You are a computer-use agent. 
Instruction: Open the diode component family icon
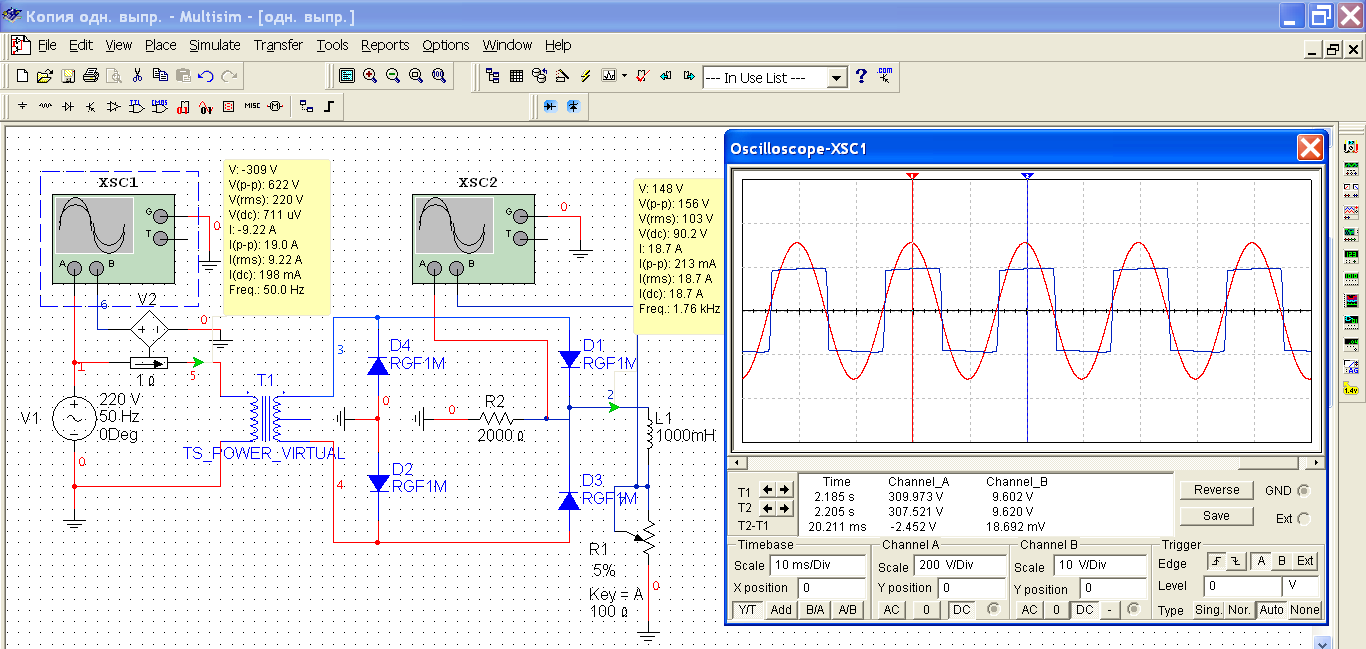pos(69,106)
